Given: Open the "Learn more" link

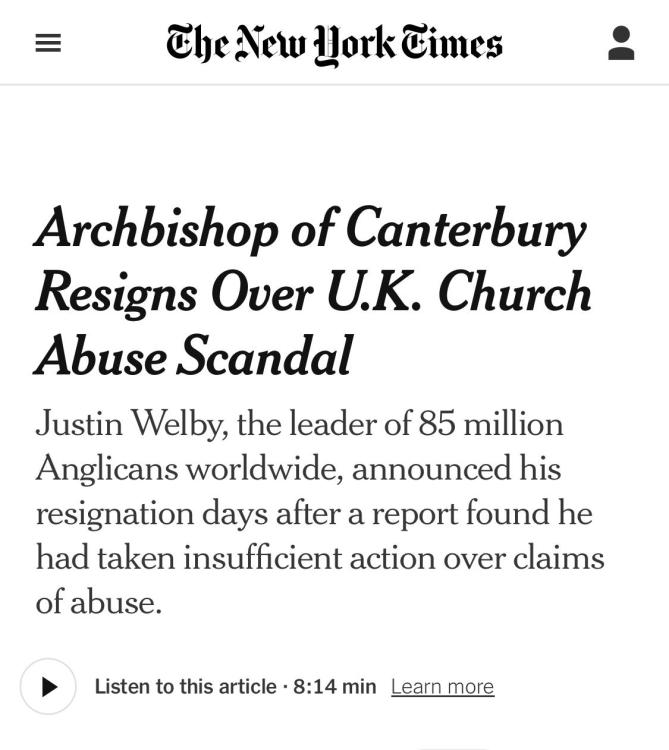Looking at the screenshot, I should coord(442,687).
